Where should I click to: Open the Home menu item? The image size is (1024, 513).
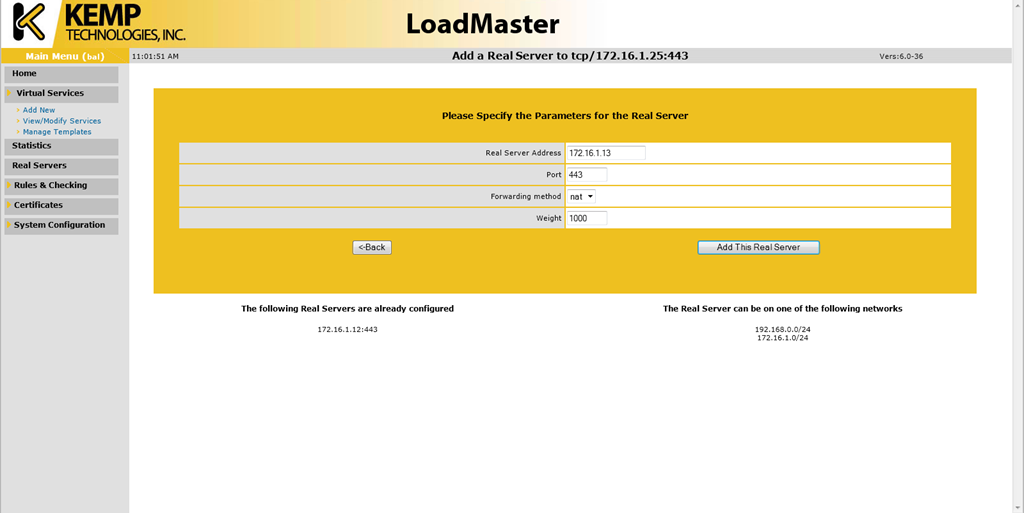pos(61,74)
